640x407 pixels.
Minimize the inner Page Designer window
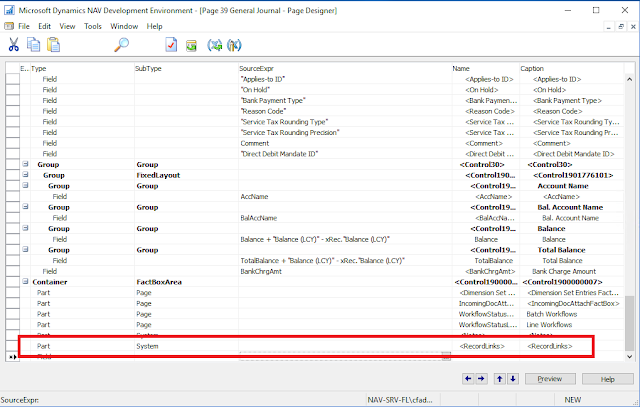click(x=609, y=27)
